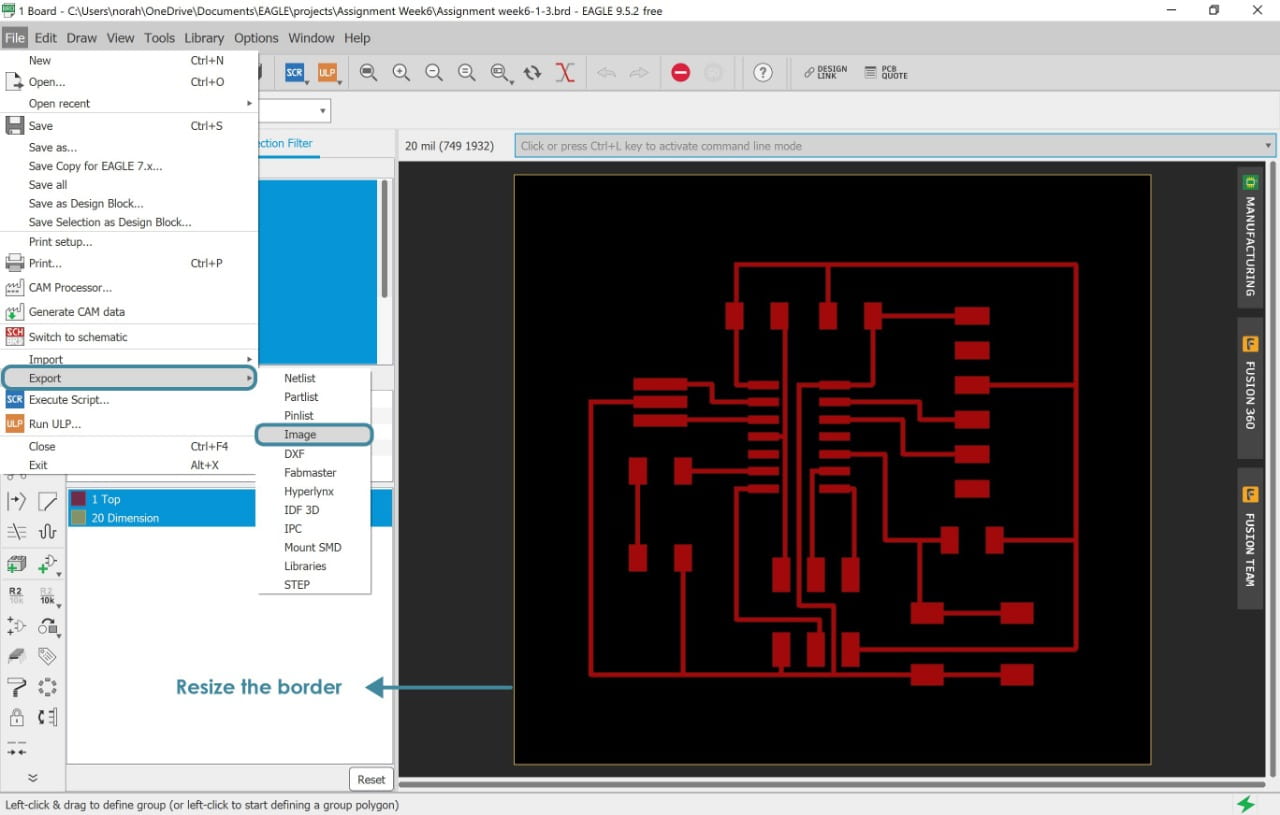Image resolution: width=1280 pixels, height=815 pixels.
Task: Choose CAM Processor from File menu
Action: tap(129, 287)
